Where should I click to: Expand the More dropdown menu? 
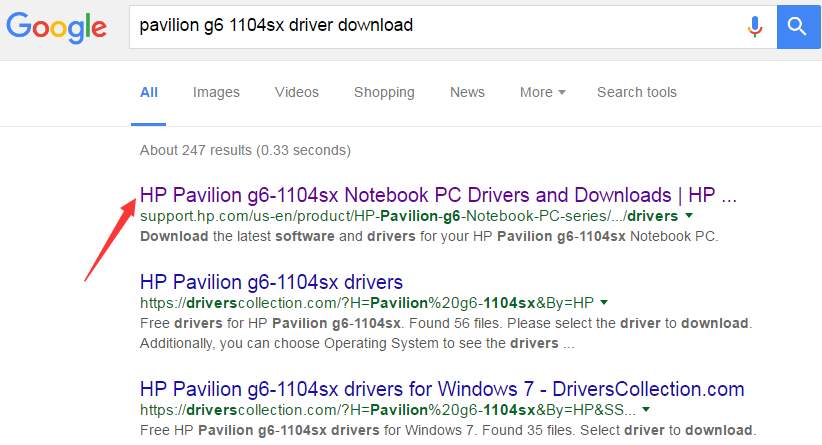point(543,92)
